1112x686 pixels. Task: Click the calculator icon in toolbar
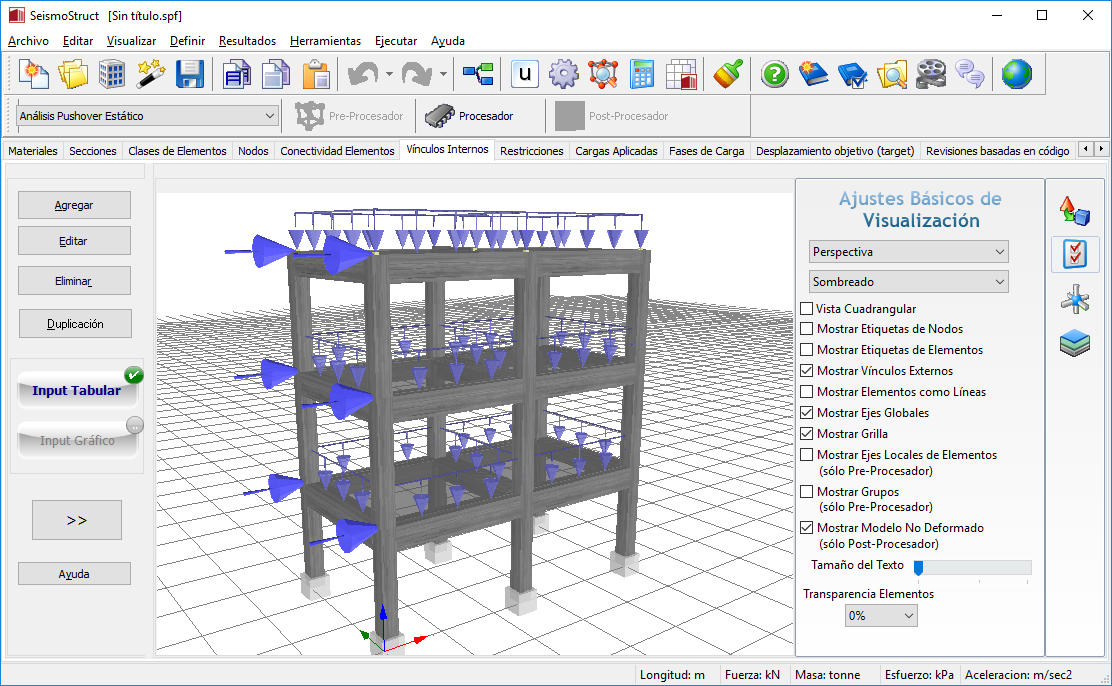[642, 74]
